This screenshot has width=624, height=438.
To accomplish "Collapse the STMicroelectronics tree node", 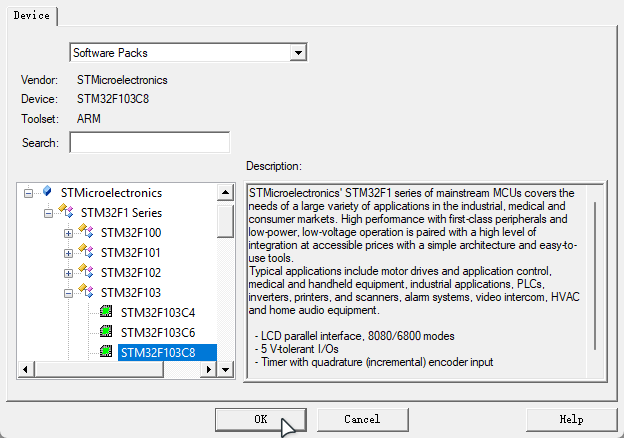I will point(28,193).
